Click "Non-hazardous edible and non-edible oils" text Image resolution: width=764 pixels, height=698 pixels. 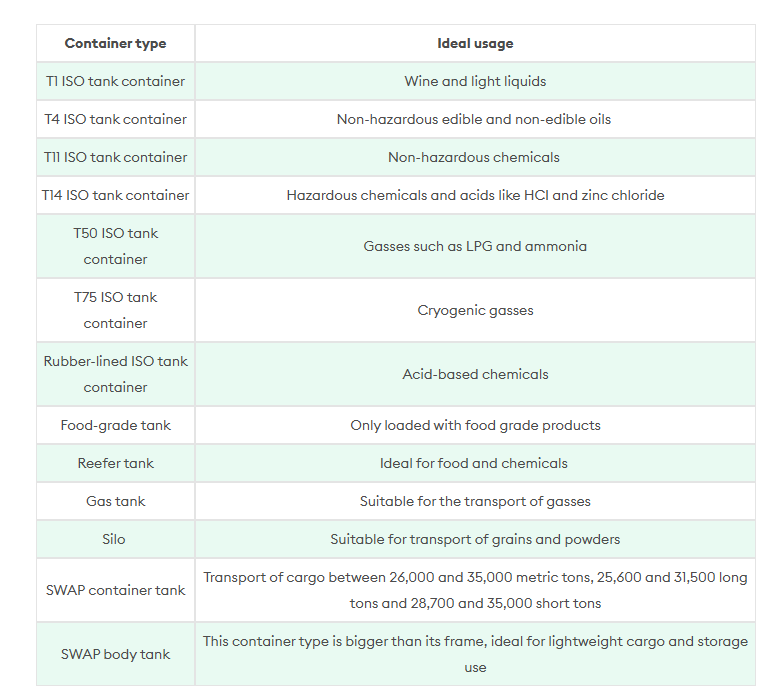474,119
